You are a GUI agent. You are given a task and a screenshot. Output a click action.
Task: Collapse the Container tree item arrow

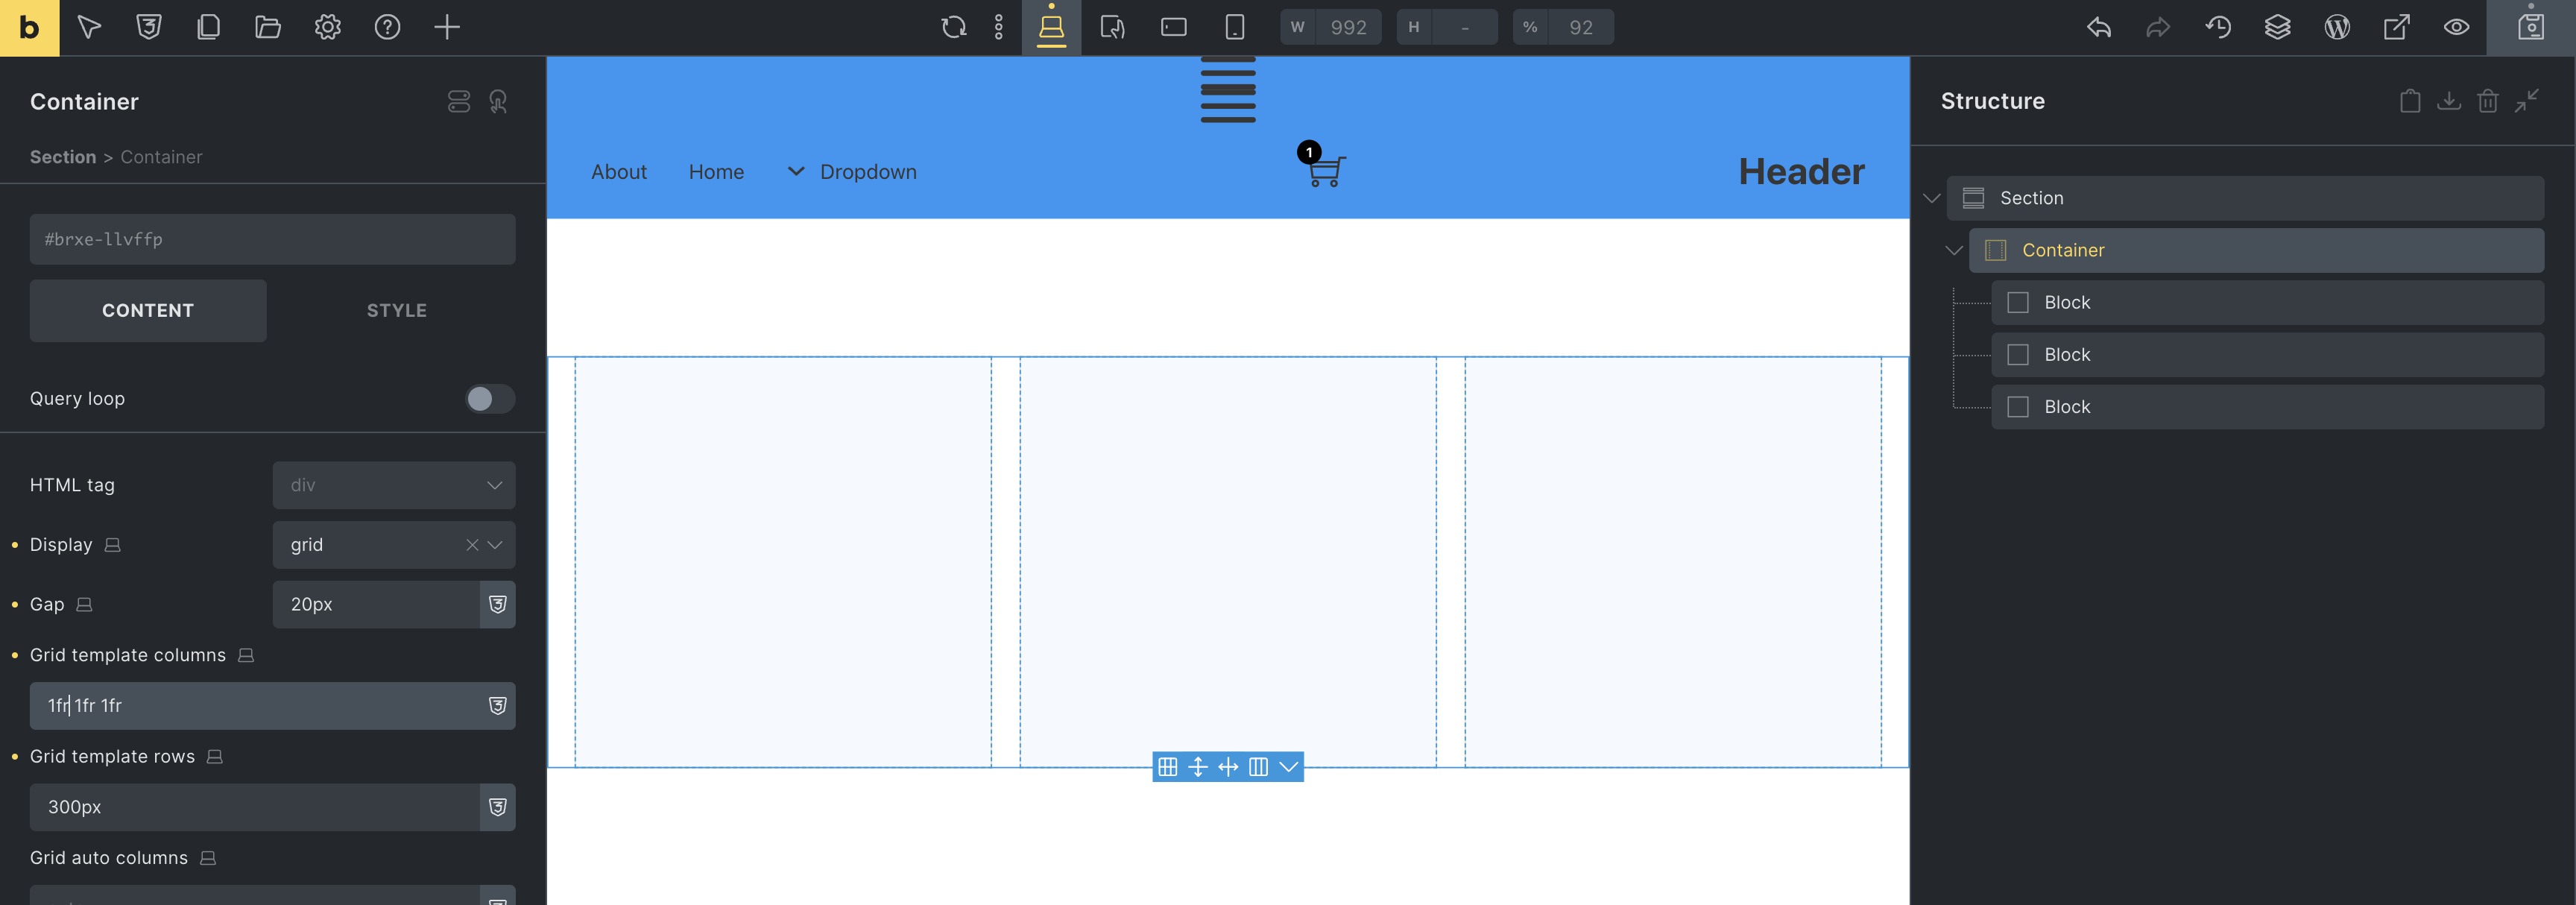coord(1954,250)
